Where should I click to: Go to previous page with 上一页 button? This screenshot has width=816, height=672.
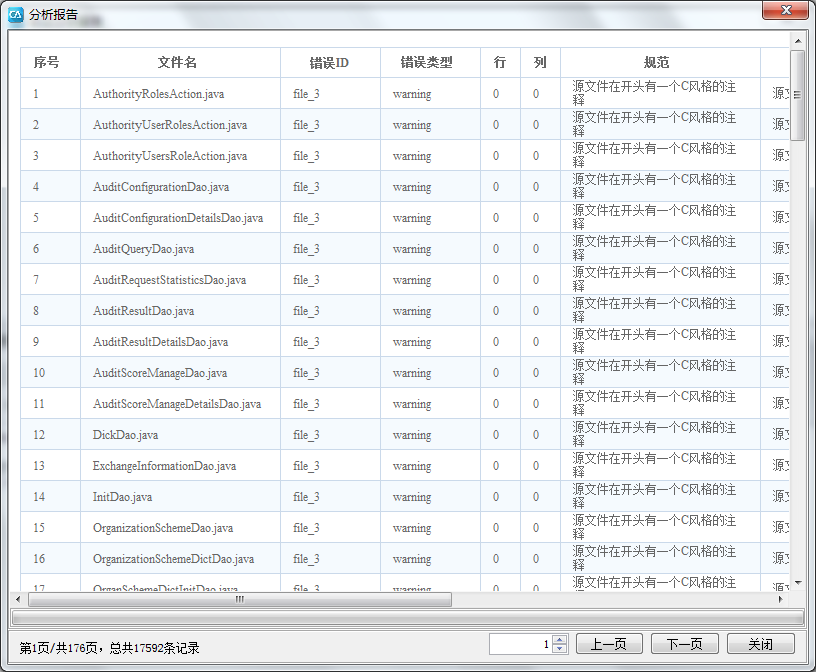[608, 644]
